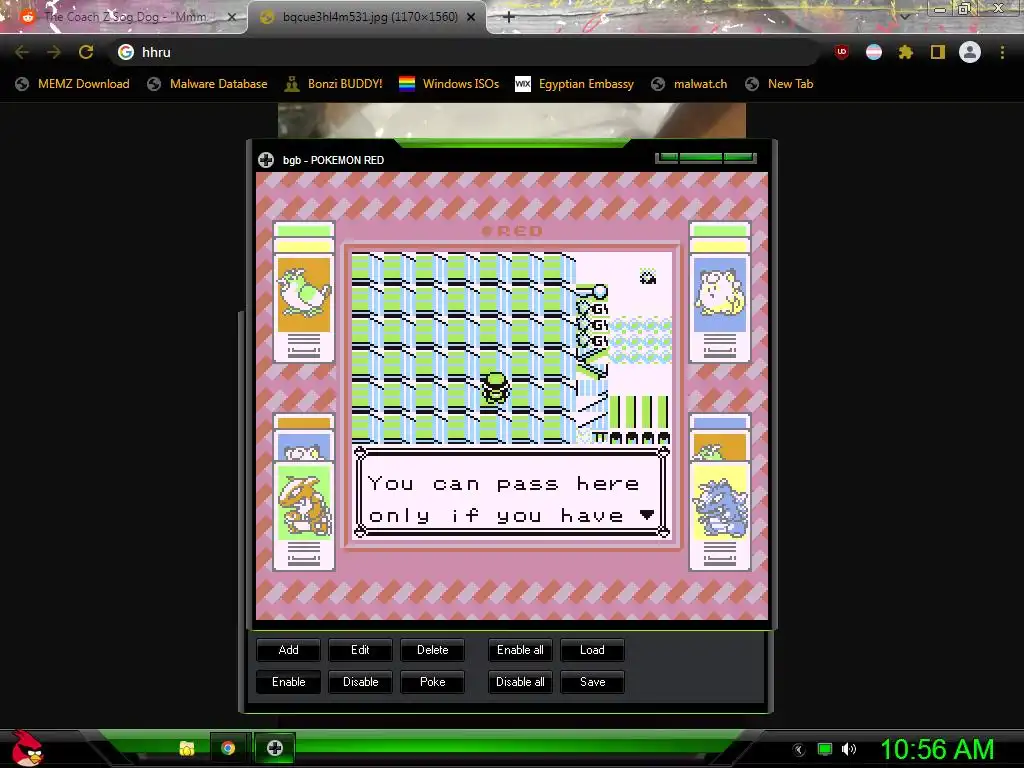
Task: Click the 10:56 AM taskbar clock
Action: pos(937,749)
